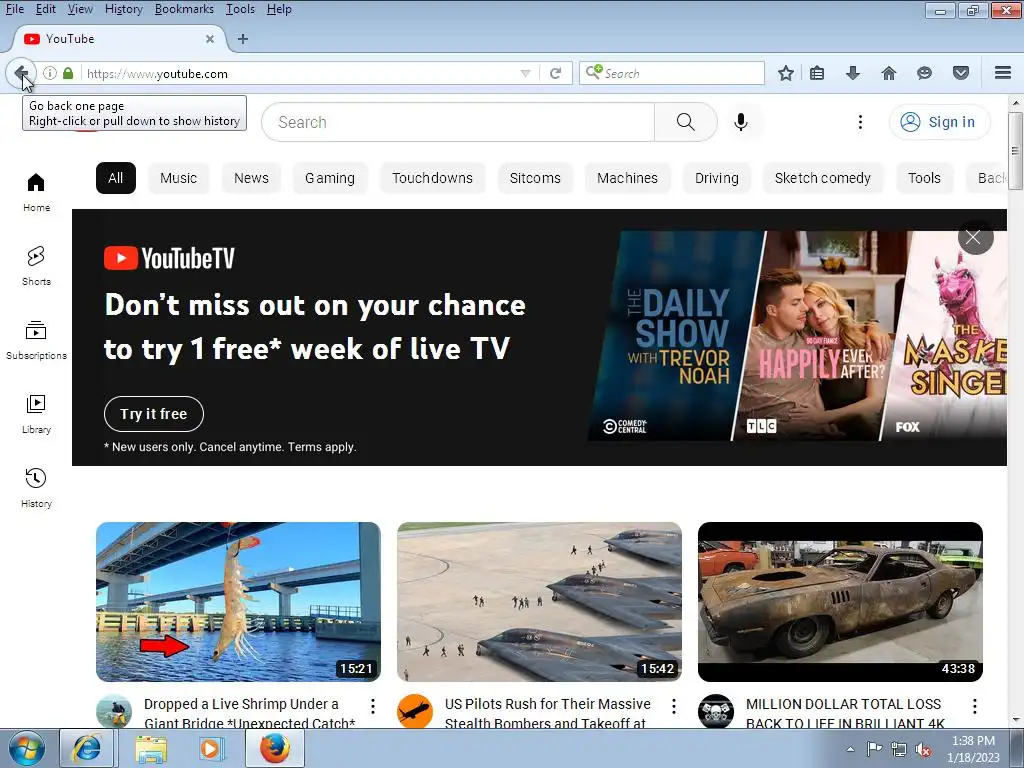Show your bookmarks list icon
The image size is (1024, 768).
click(817, 73)
